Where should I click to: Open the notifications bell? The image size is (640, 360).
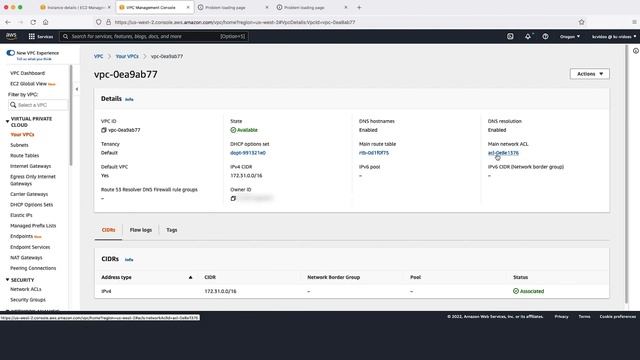click(x=528, y=36)
